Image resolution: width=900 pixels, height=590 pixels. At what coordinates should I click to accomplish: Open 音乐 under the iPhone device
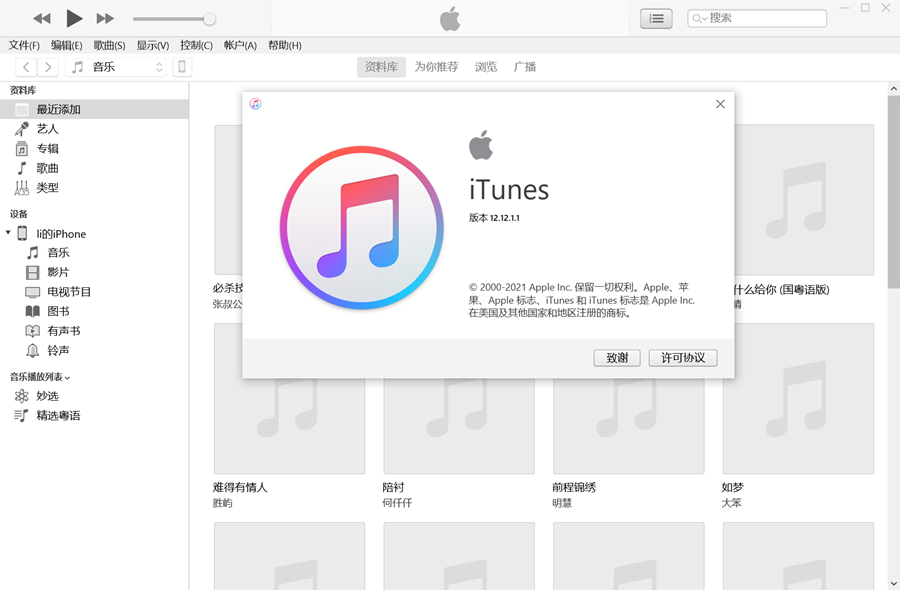click(x=58, y=253)
